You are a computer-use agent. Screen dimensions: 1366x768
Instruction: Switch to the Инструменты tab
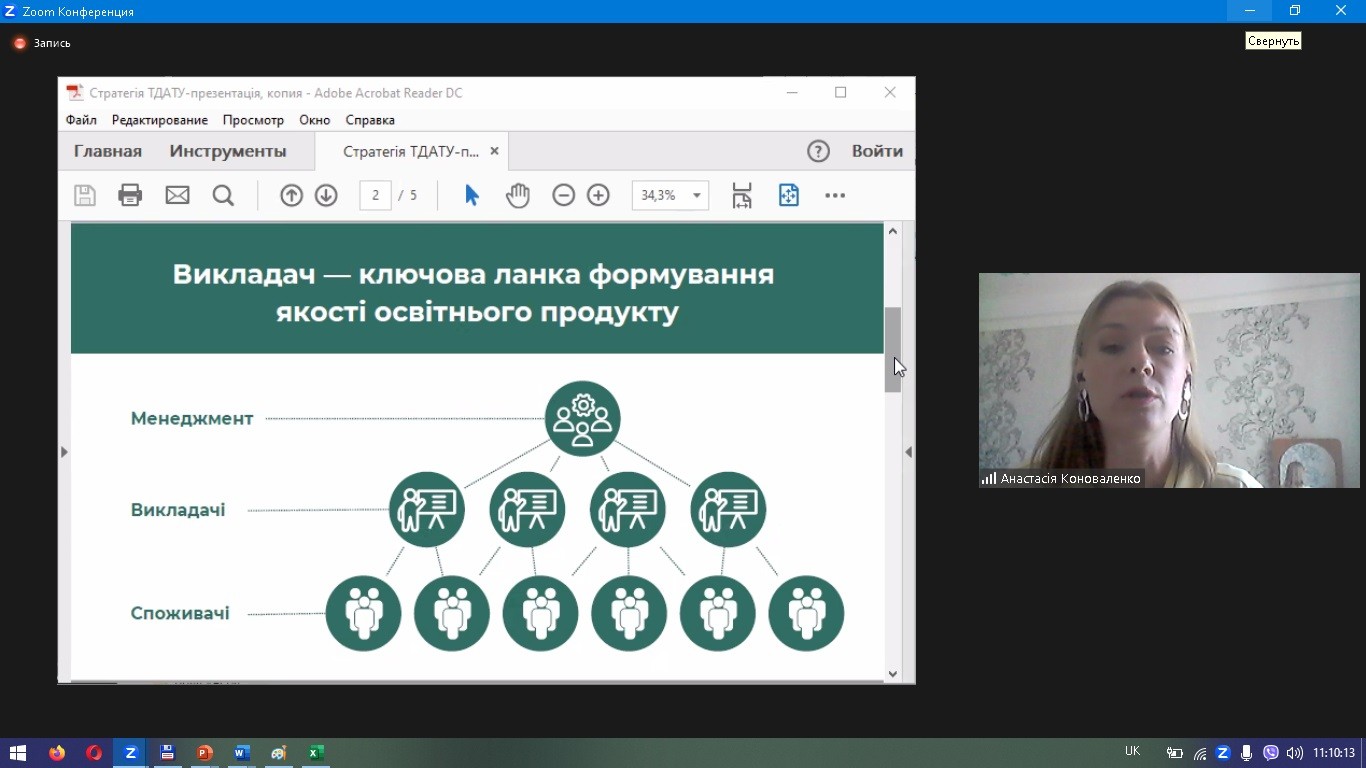(x=228, y=151)
